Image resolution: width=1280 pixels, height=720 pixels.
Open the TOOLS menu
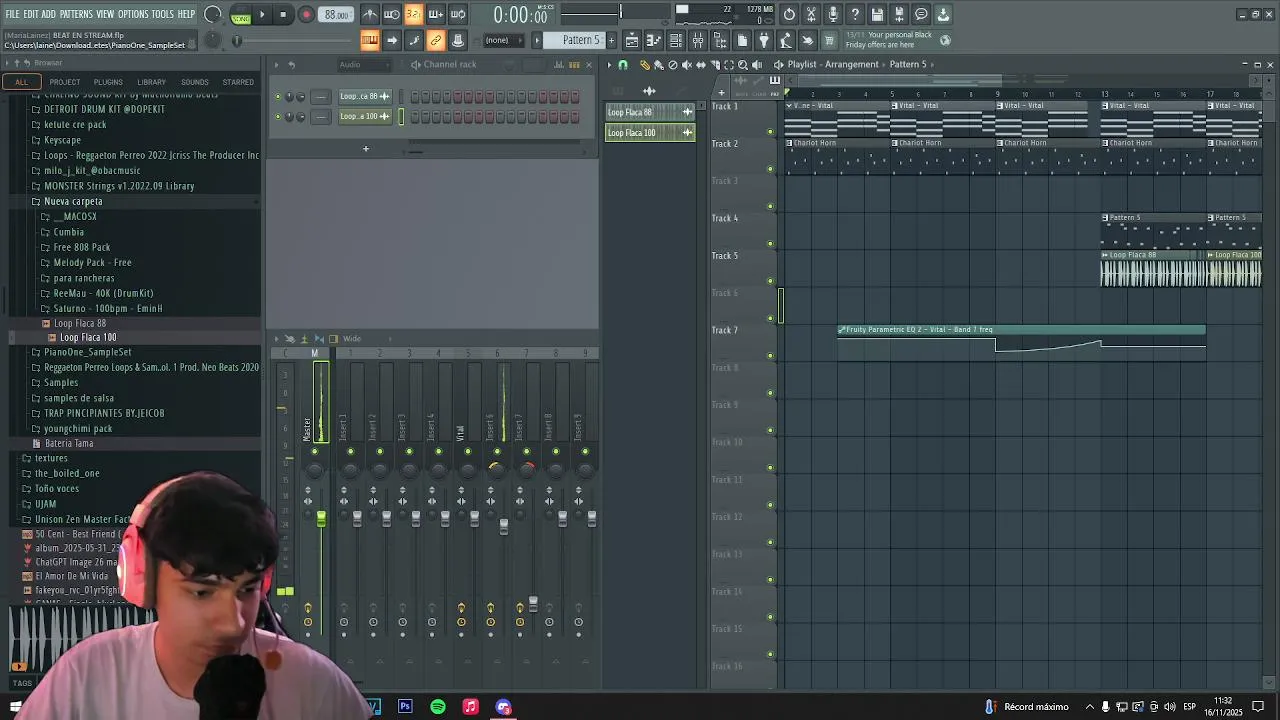click(163, 14)
